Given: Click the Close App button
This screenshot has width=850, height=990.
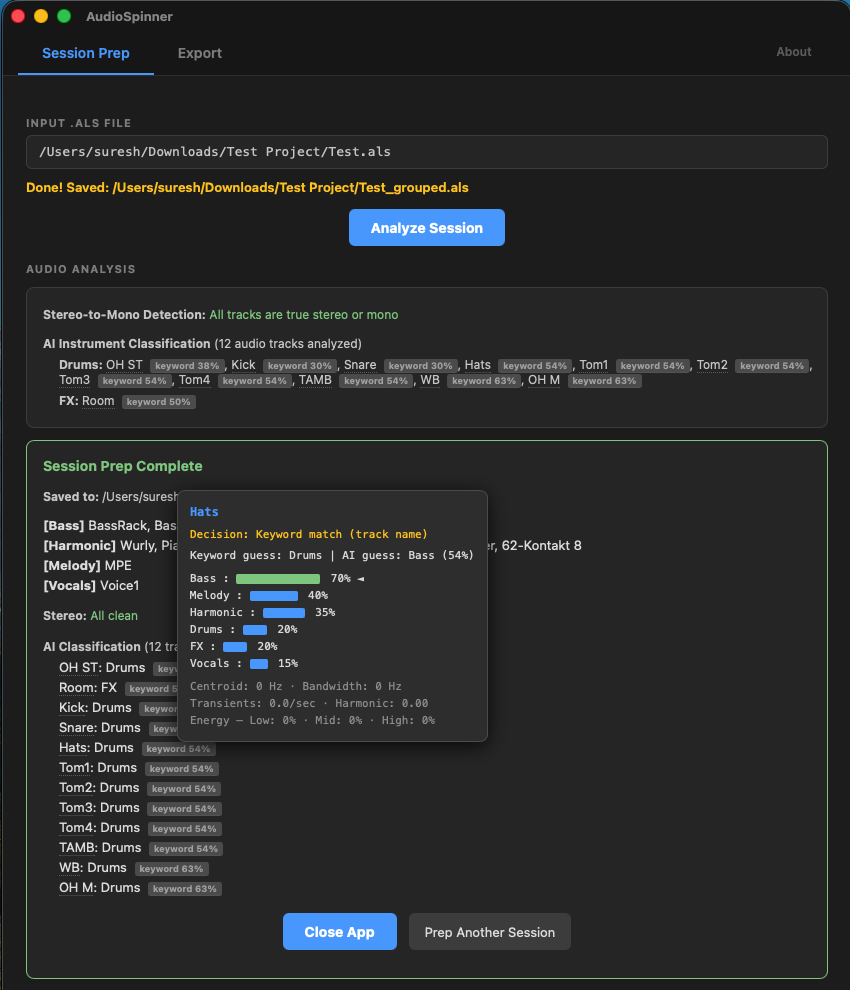Looking at the screenshot, I should (x=339, y=931).
